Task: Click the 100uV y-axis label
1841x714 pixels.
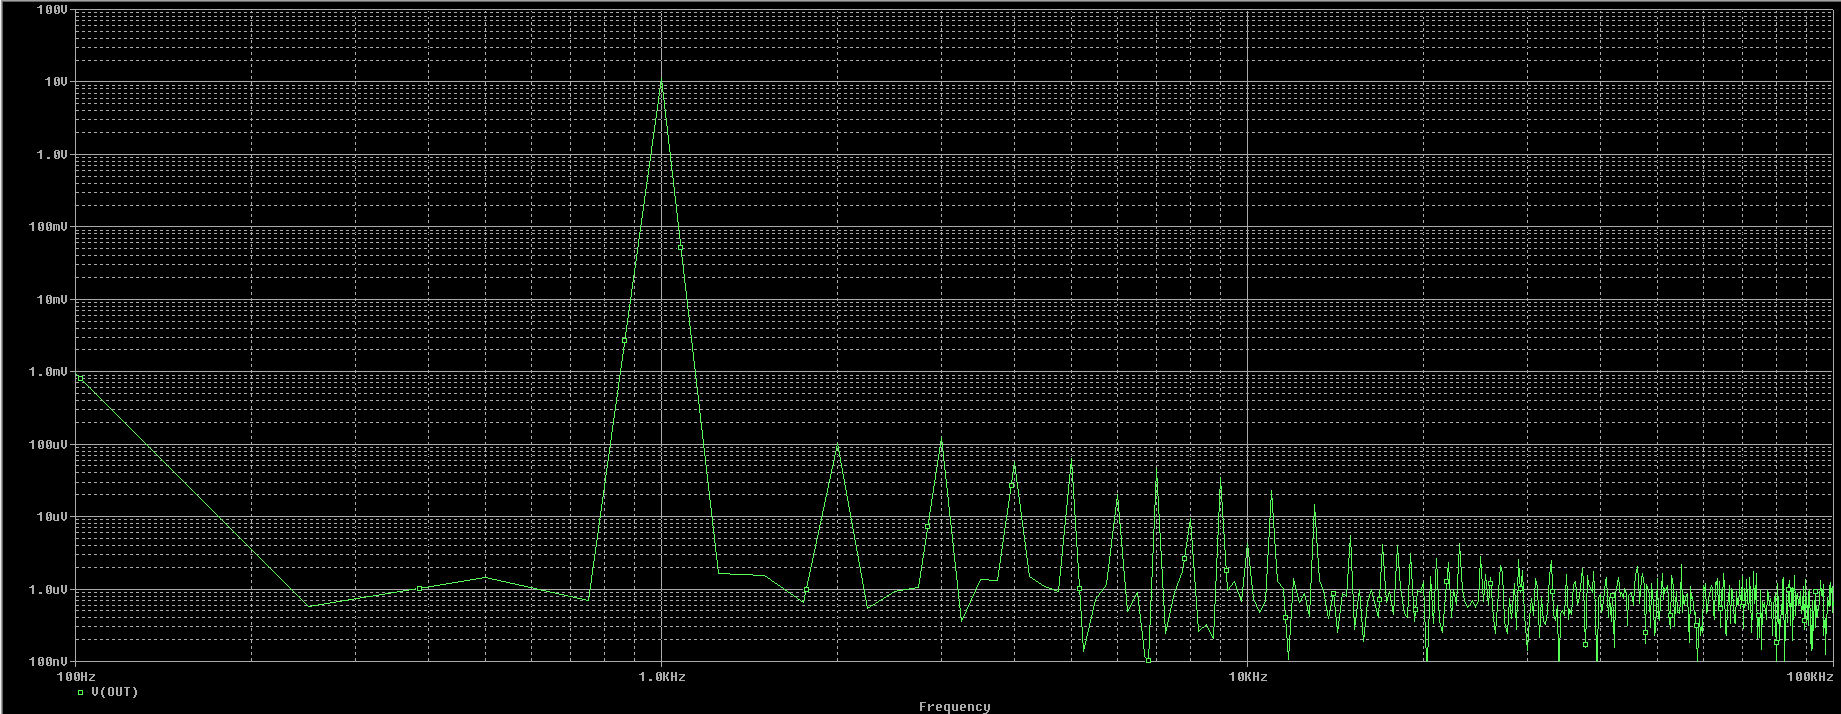Action: tap(48, 445)
